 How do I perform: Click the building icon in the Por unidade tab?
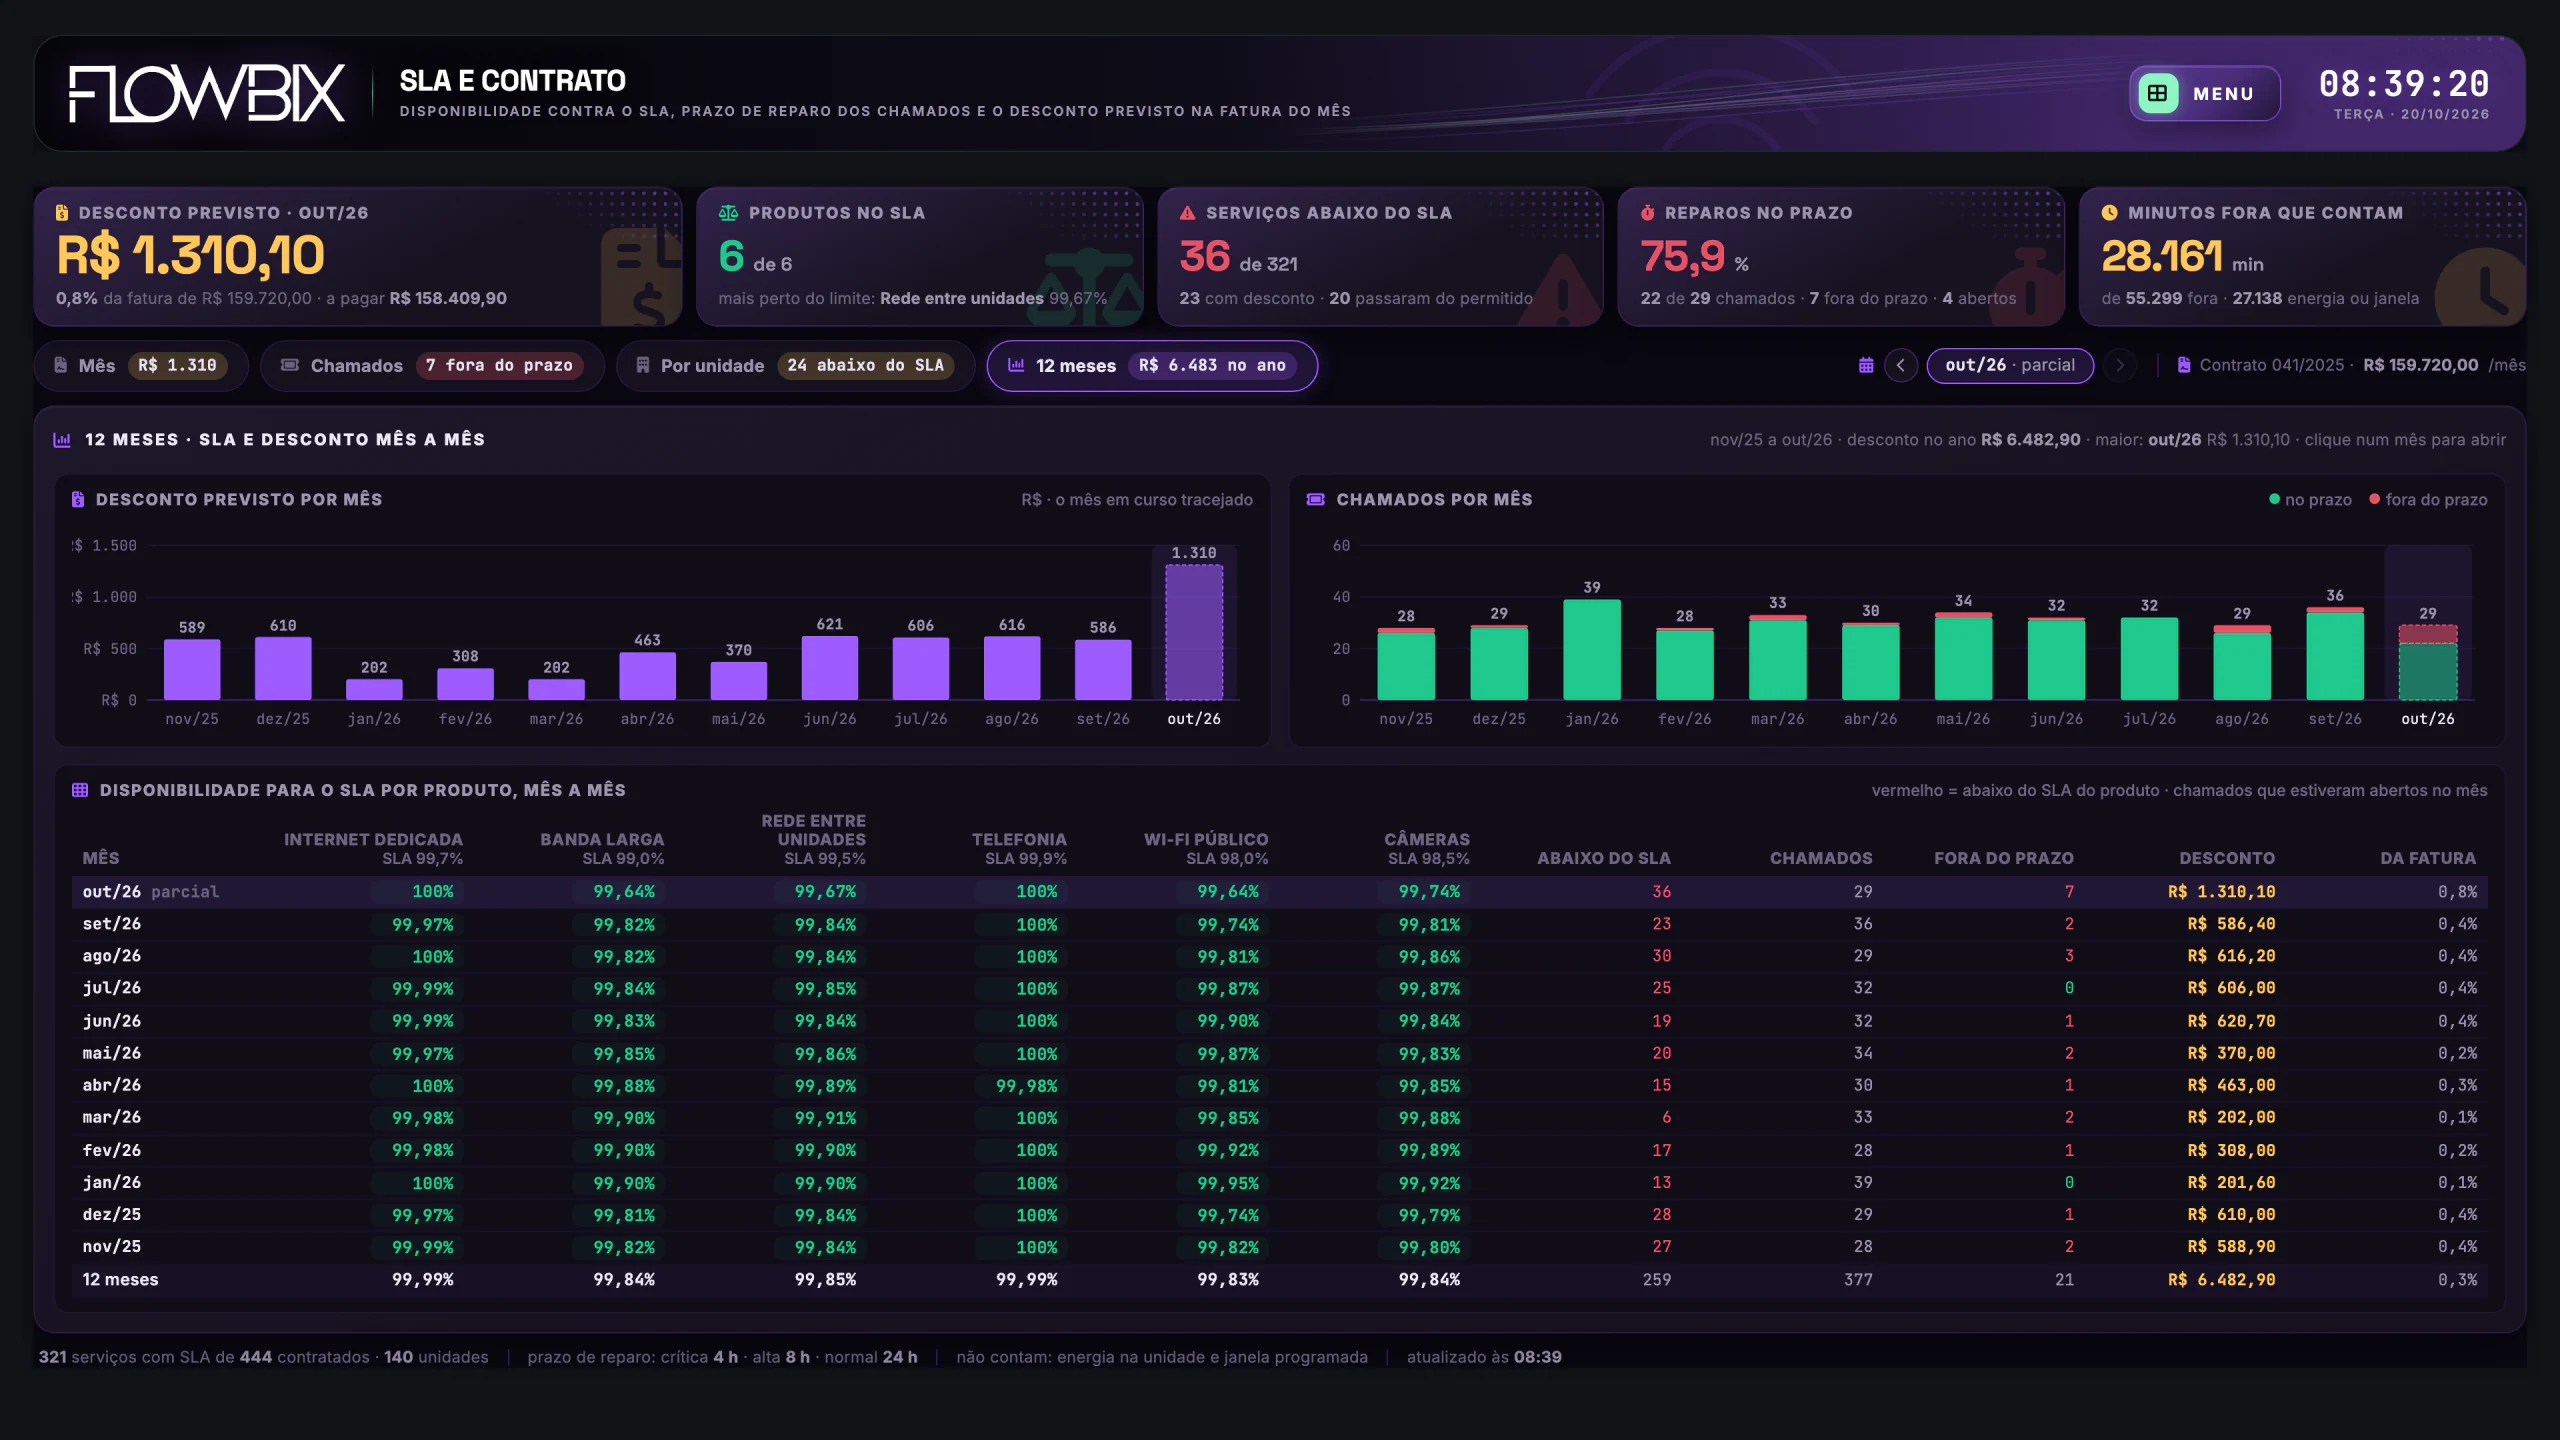[x=643, y=365]
